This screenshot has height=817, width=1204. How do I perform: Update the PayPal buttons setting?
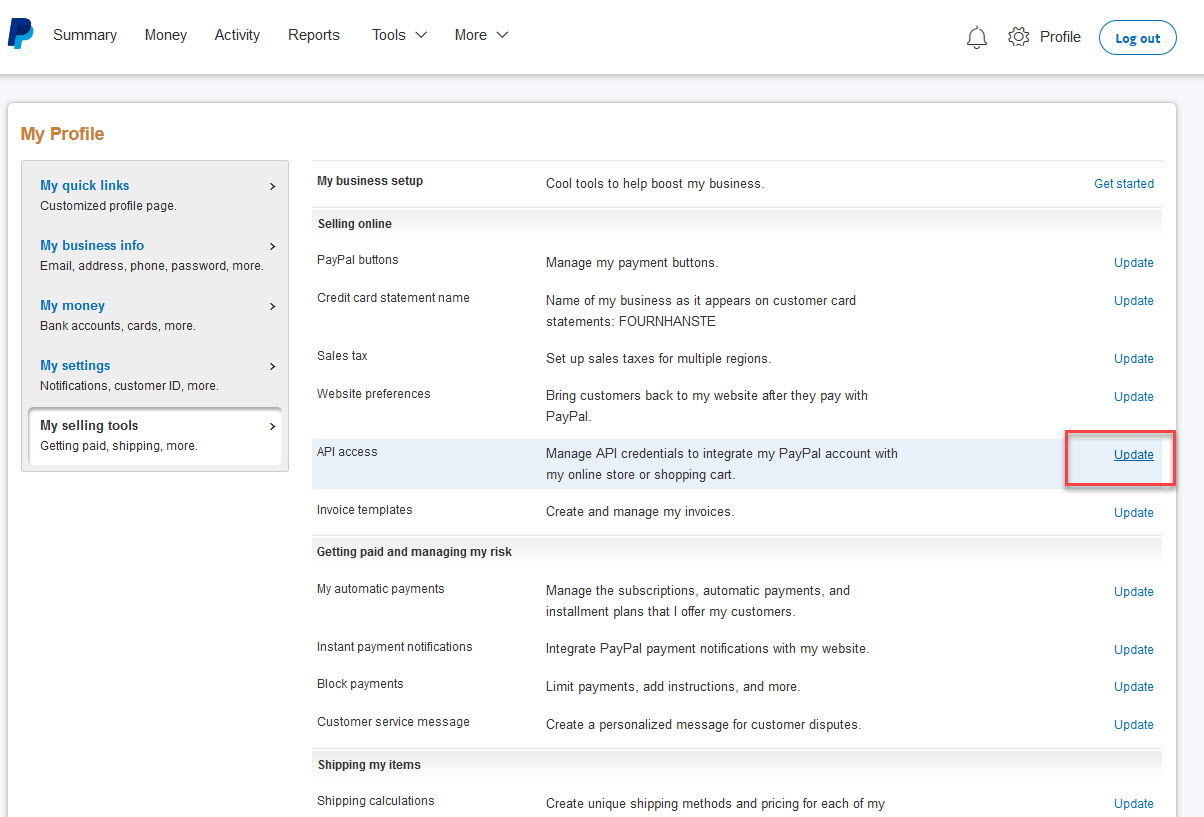pos(1134,263)
